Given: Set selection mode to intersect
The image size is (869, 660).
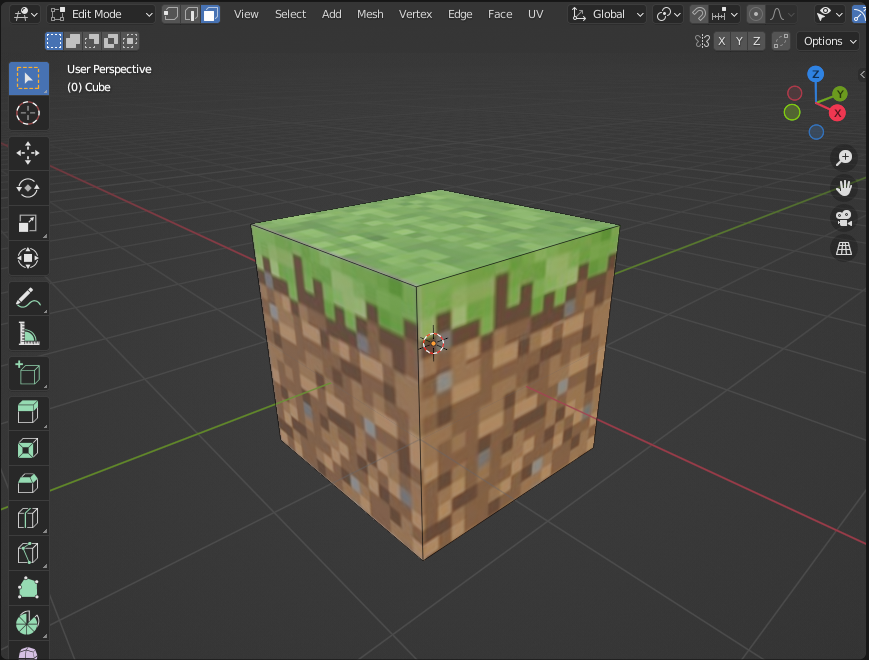Looking at the screenshot, I should 130,41.
